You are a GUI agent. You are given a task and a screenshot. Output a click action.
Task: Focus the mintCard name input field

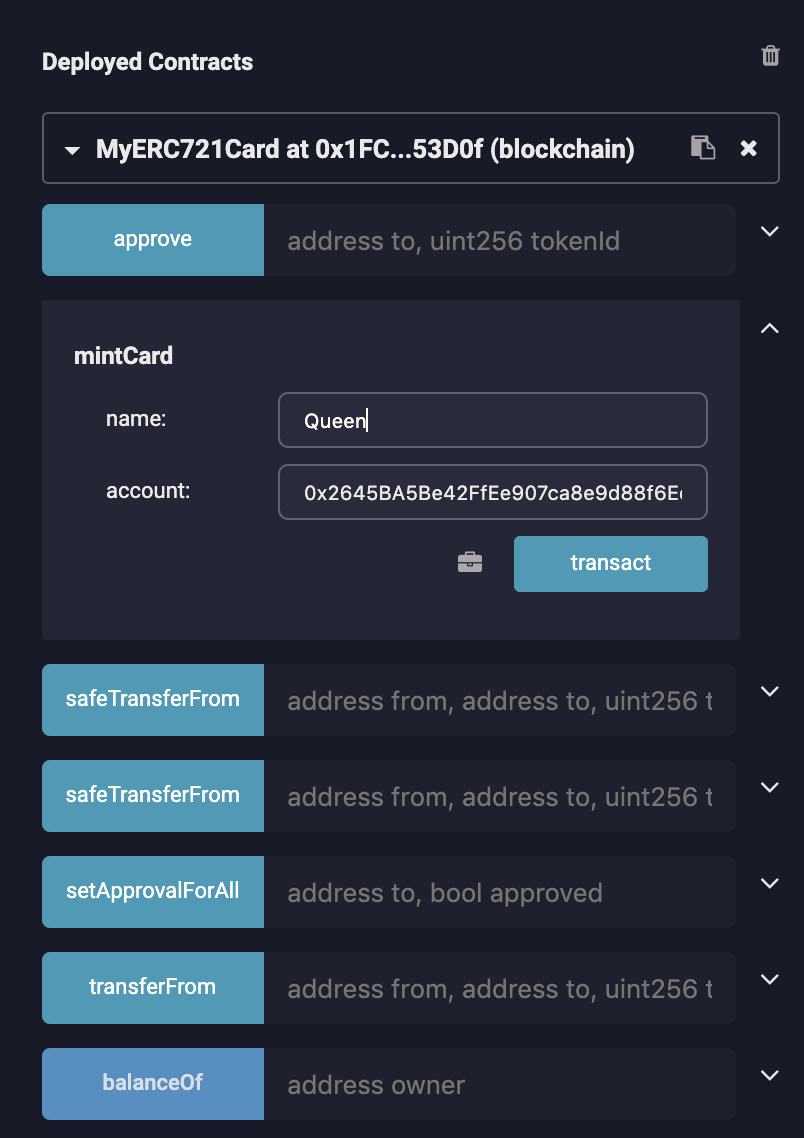click(x=492, y=420)
